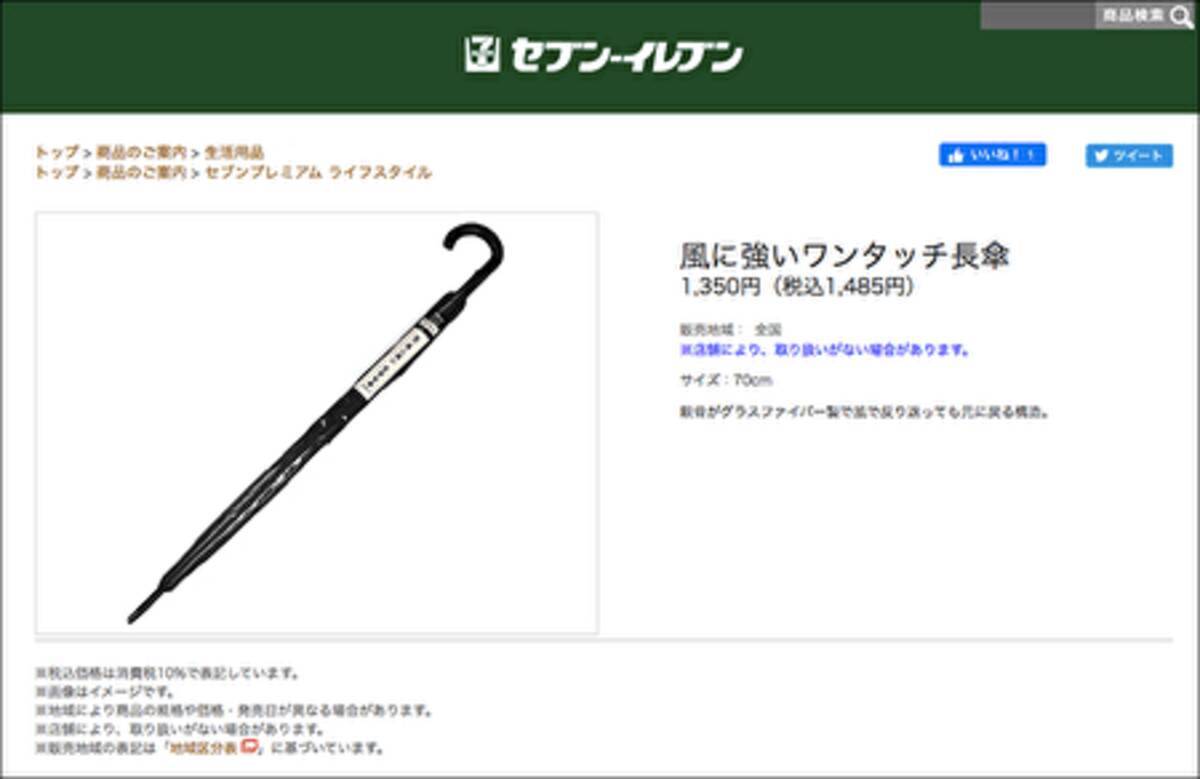Click the blue store availability notice text
Viewport: 1200px width, 779px height.
825,351
